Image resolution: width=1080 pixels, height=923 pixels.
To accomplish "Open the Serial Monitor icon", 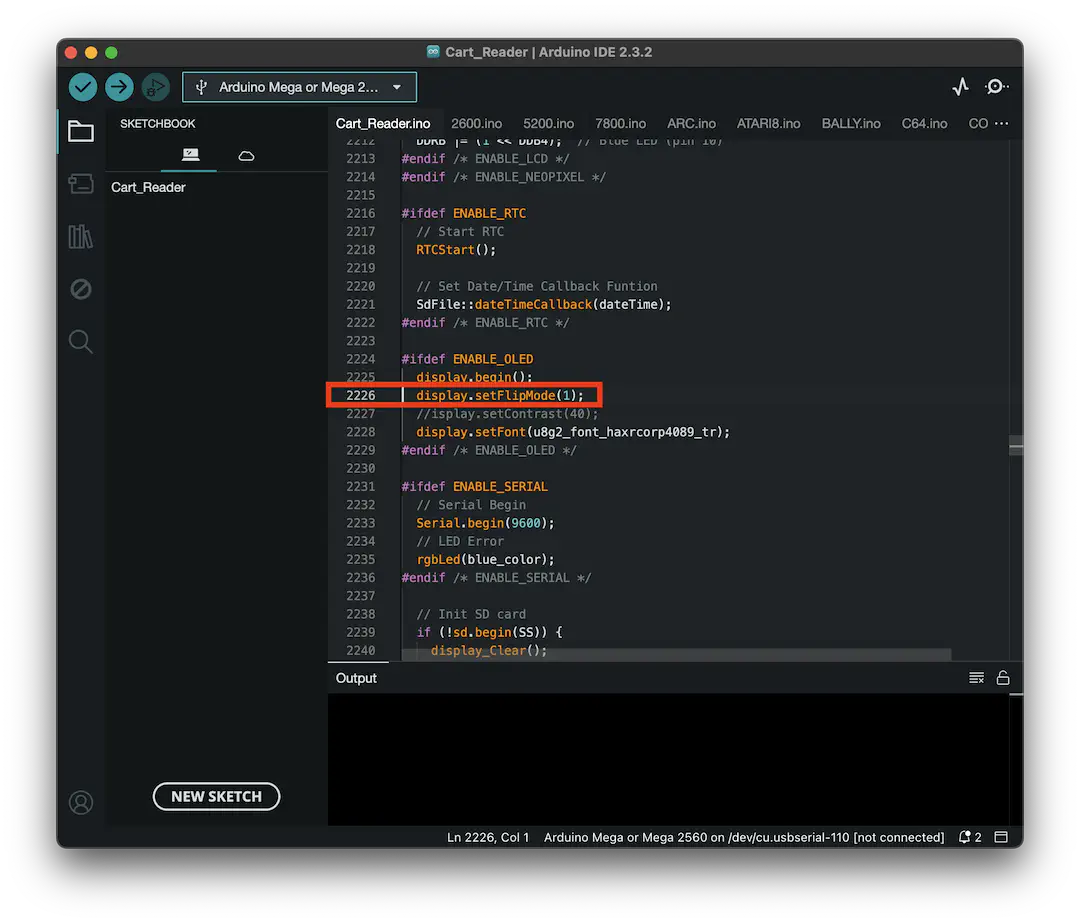I will pyautogui.click(x=996, y=87).
